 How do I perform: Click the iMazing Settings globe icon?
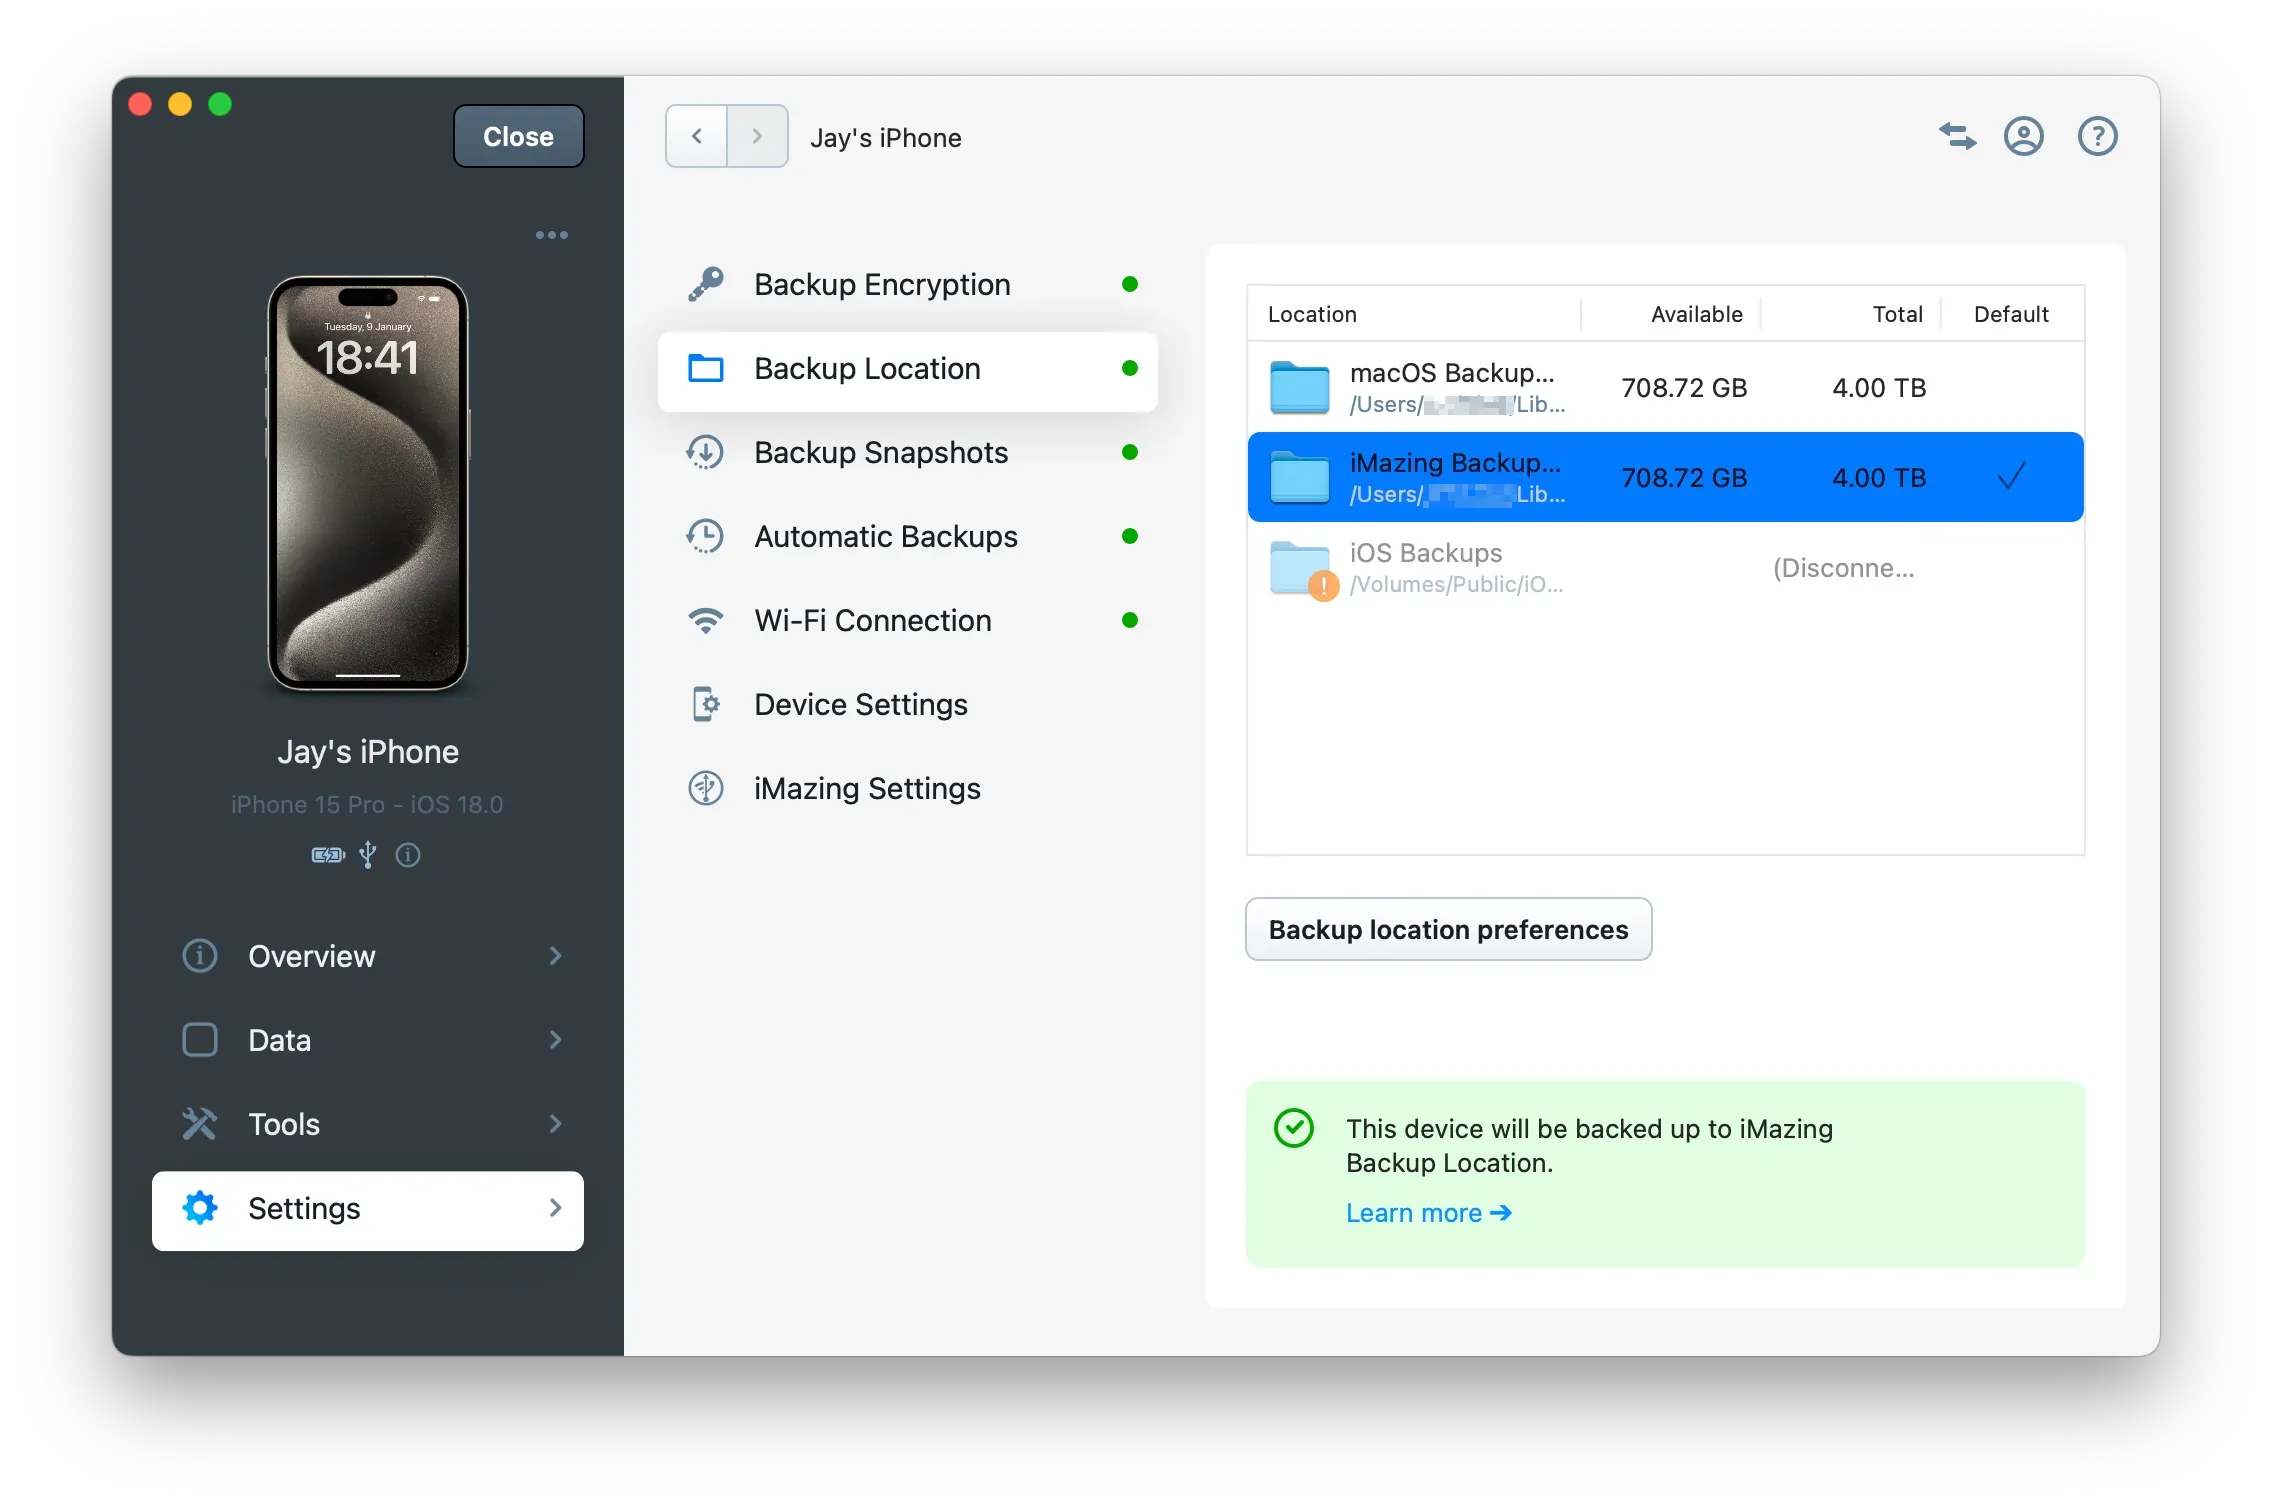click(x=706, y=788)
